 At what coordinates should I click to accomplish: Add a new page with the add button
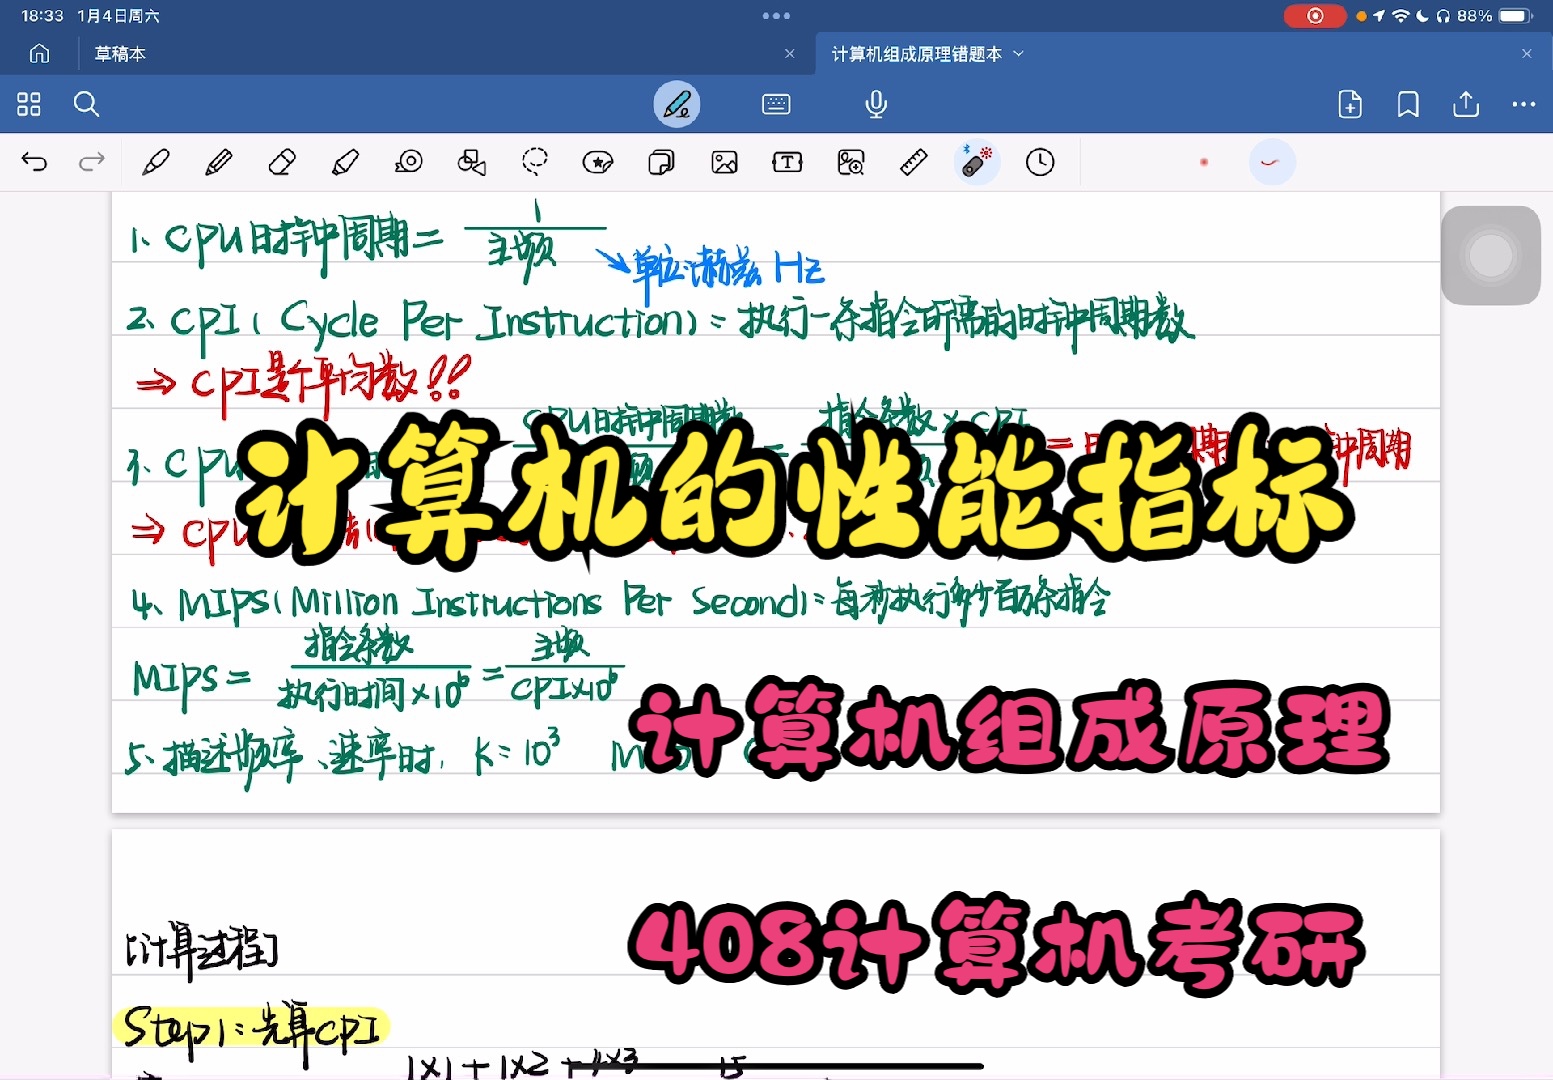point(1349,104)
